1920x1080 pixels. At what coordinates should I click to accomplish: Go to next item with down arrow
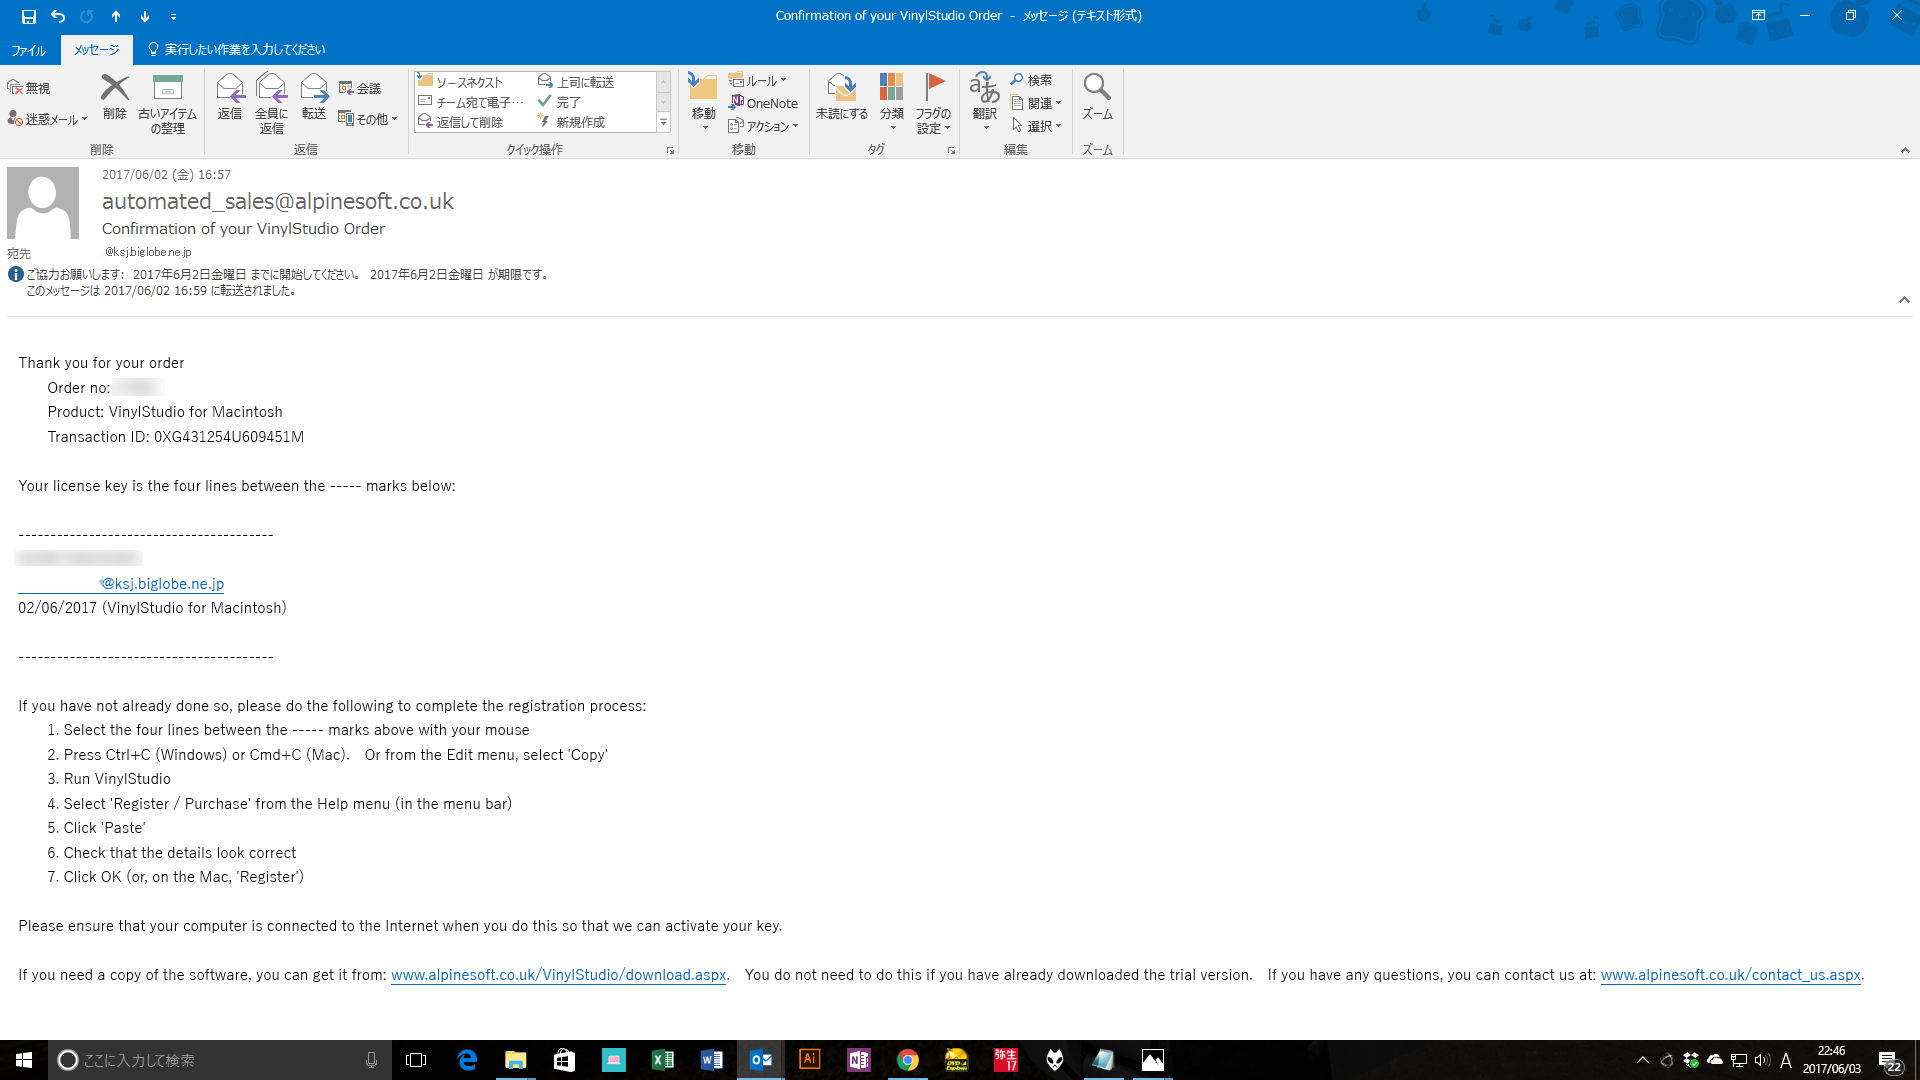click(x=145, y=16)
